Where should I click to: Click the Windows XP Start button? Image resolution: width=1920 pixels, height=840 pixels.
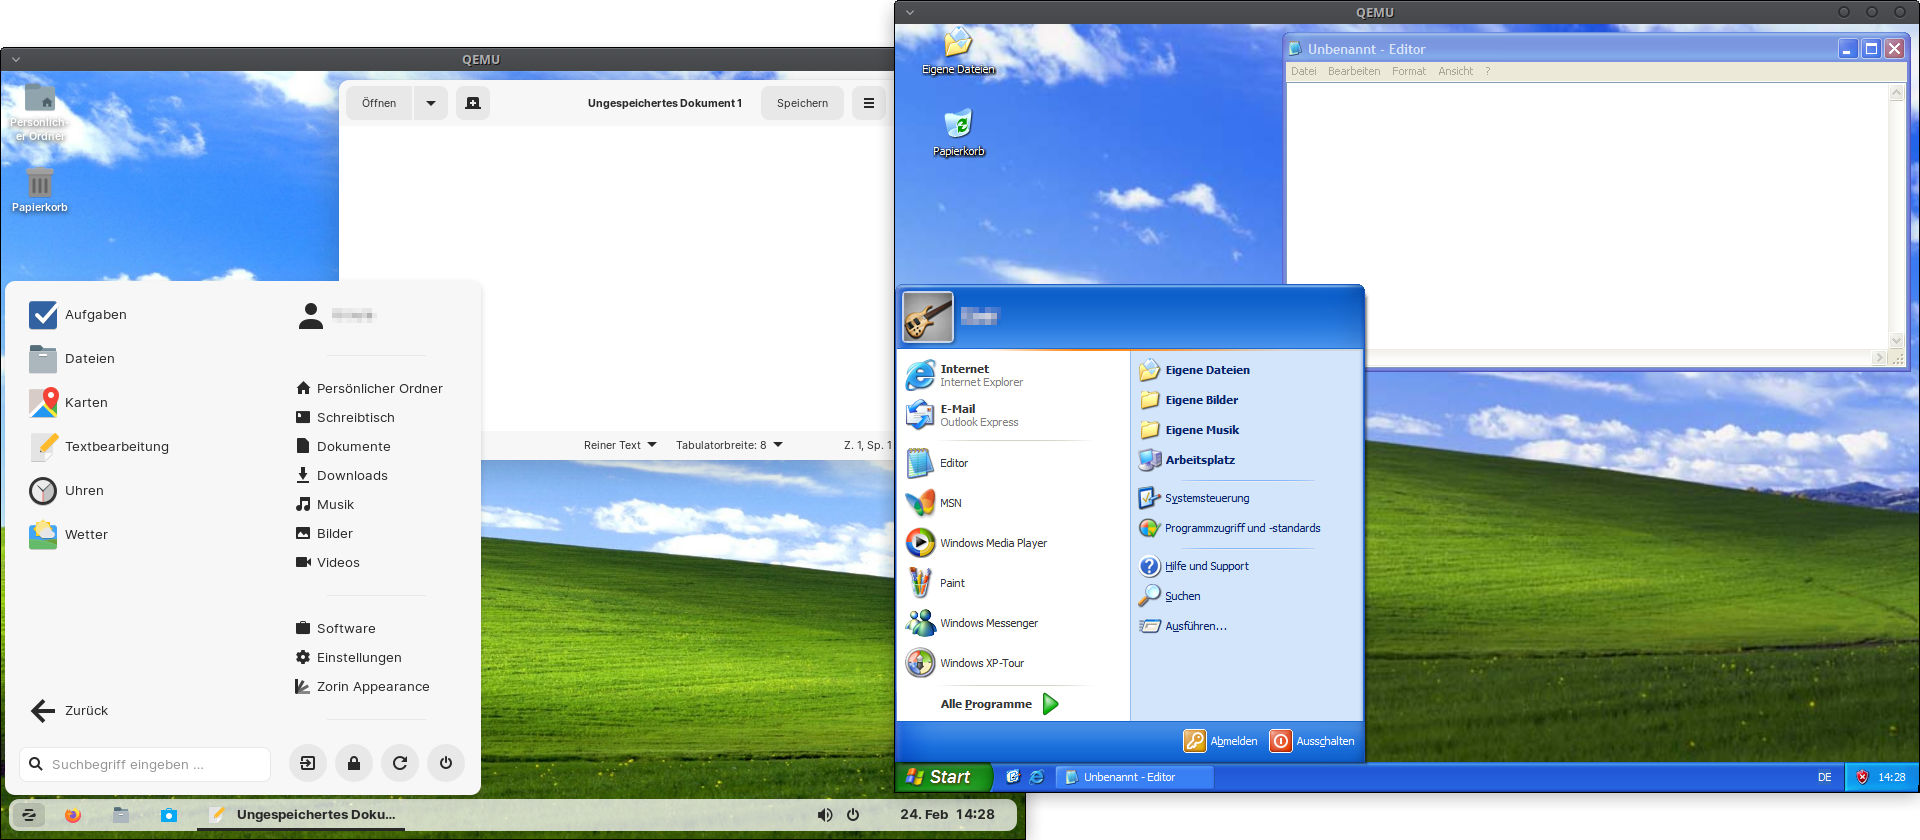point(943,777)
